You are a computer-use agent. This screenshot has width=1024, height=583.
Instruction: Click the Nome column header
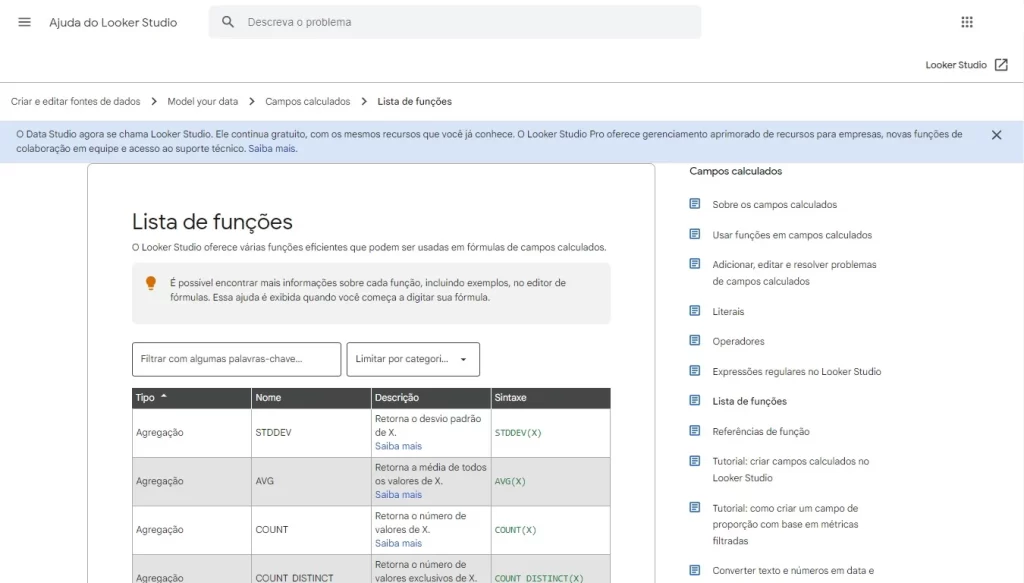pyautogui.click(x=311, y=398)
